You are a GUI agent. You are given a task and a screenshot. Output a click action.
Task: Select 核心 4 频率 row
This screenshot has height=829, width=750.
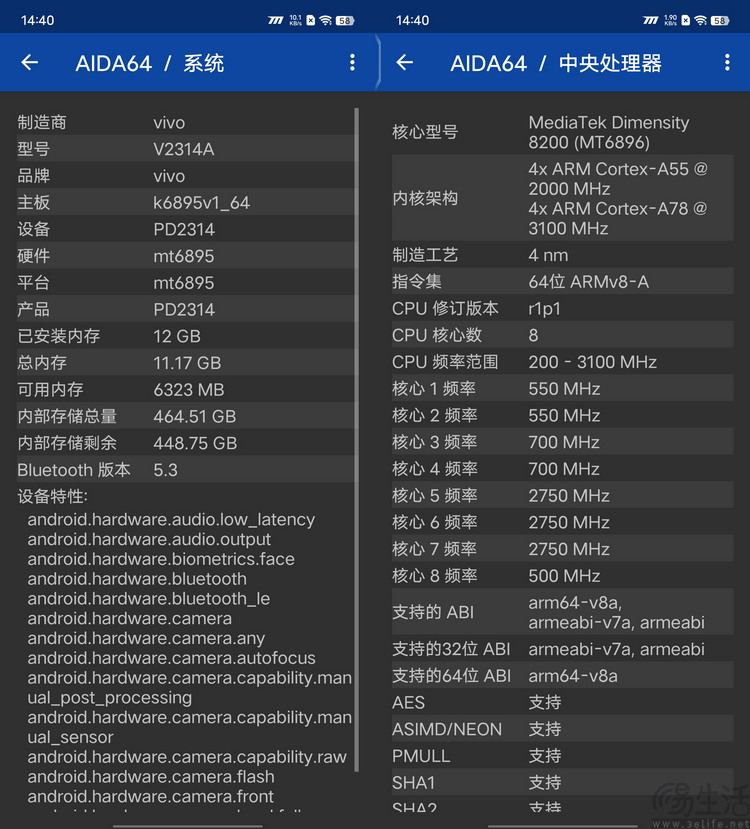[563, 468]
